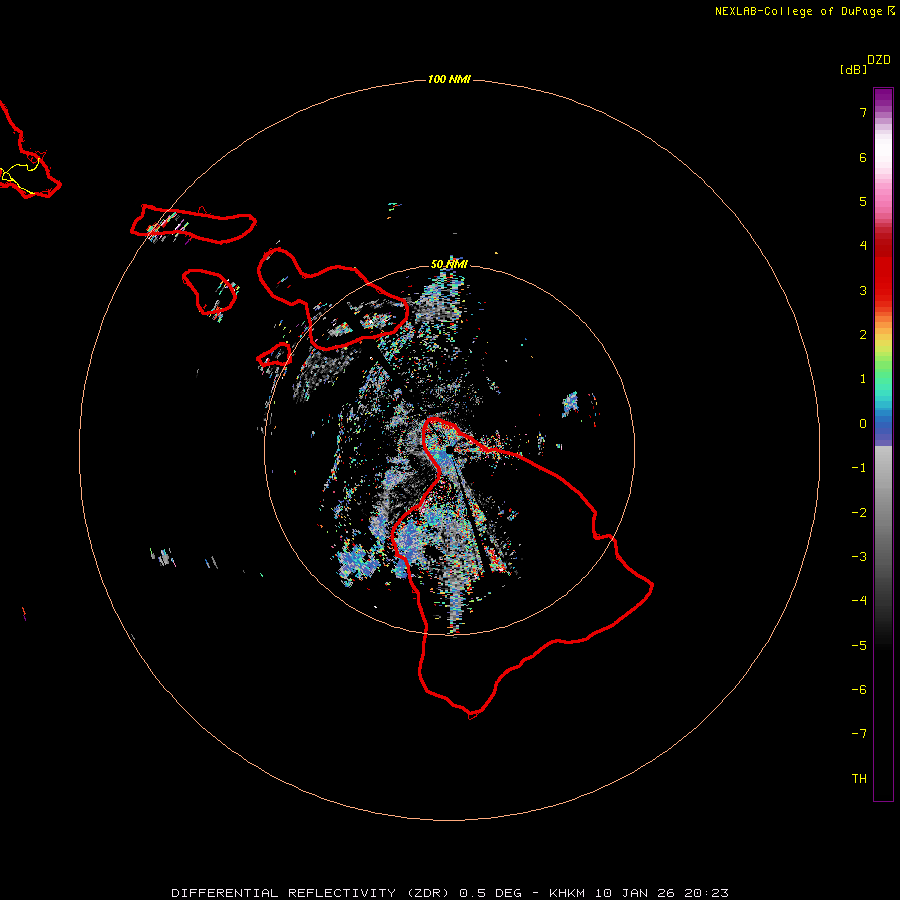Click the 7 value on color scale
The height and width of the screenshot is (900, 900).
point(863,112)
